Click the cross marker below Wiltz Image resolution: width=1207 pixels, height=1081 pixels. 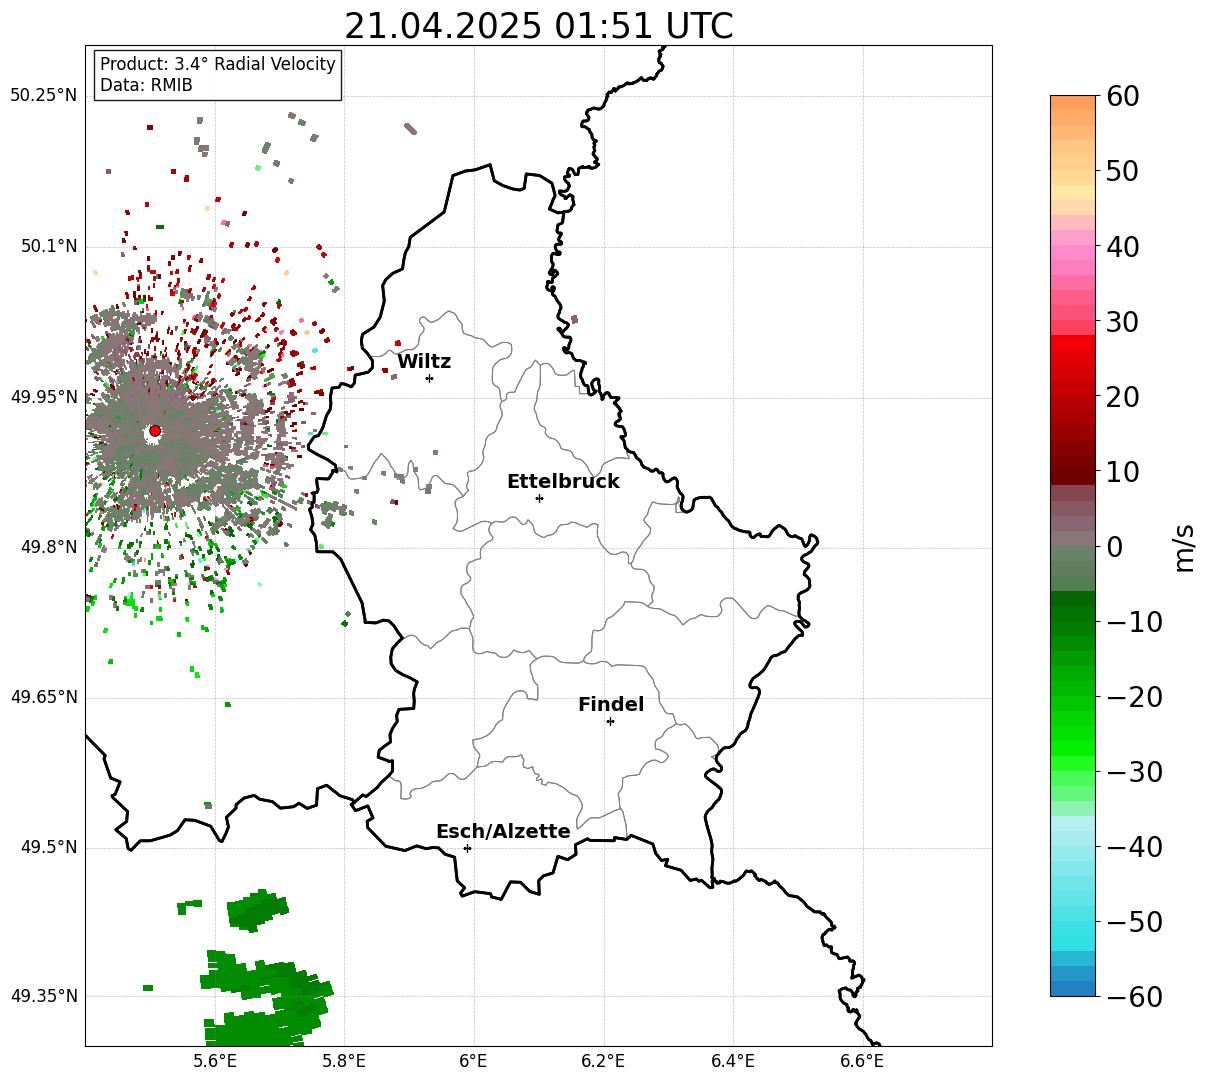[429, 378]
